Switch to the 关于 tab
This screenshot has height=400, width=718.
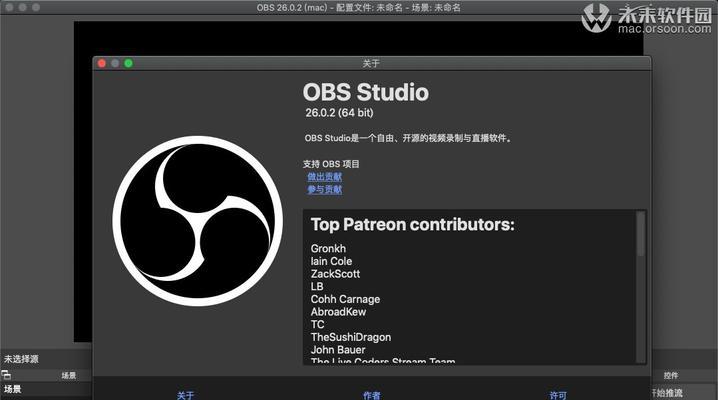185,395
